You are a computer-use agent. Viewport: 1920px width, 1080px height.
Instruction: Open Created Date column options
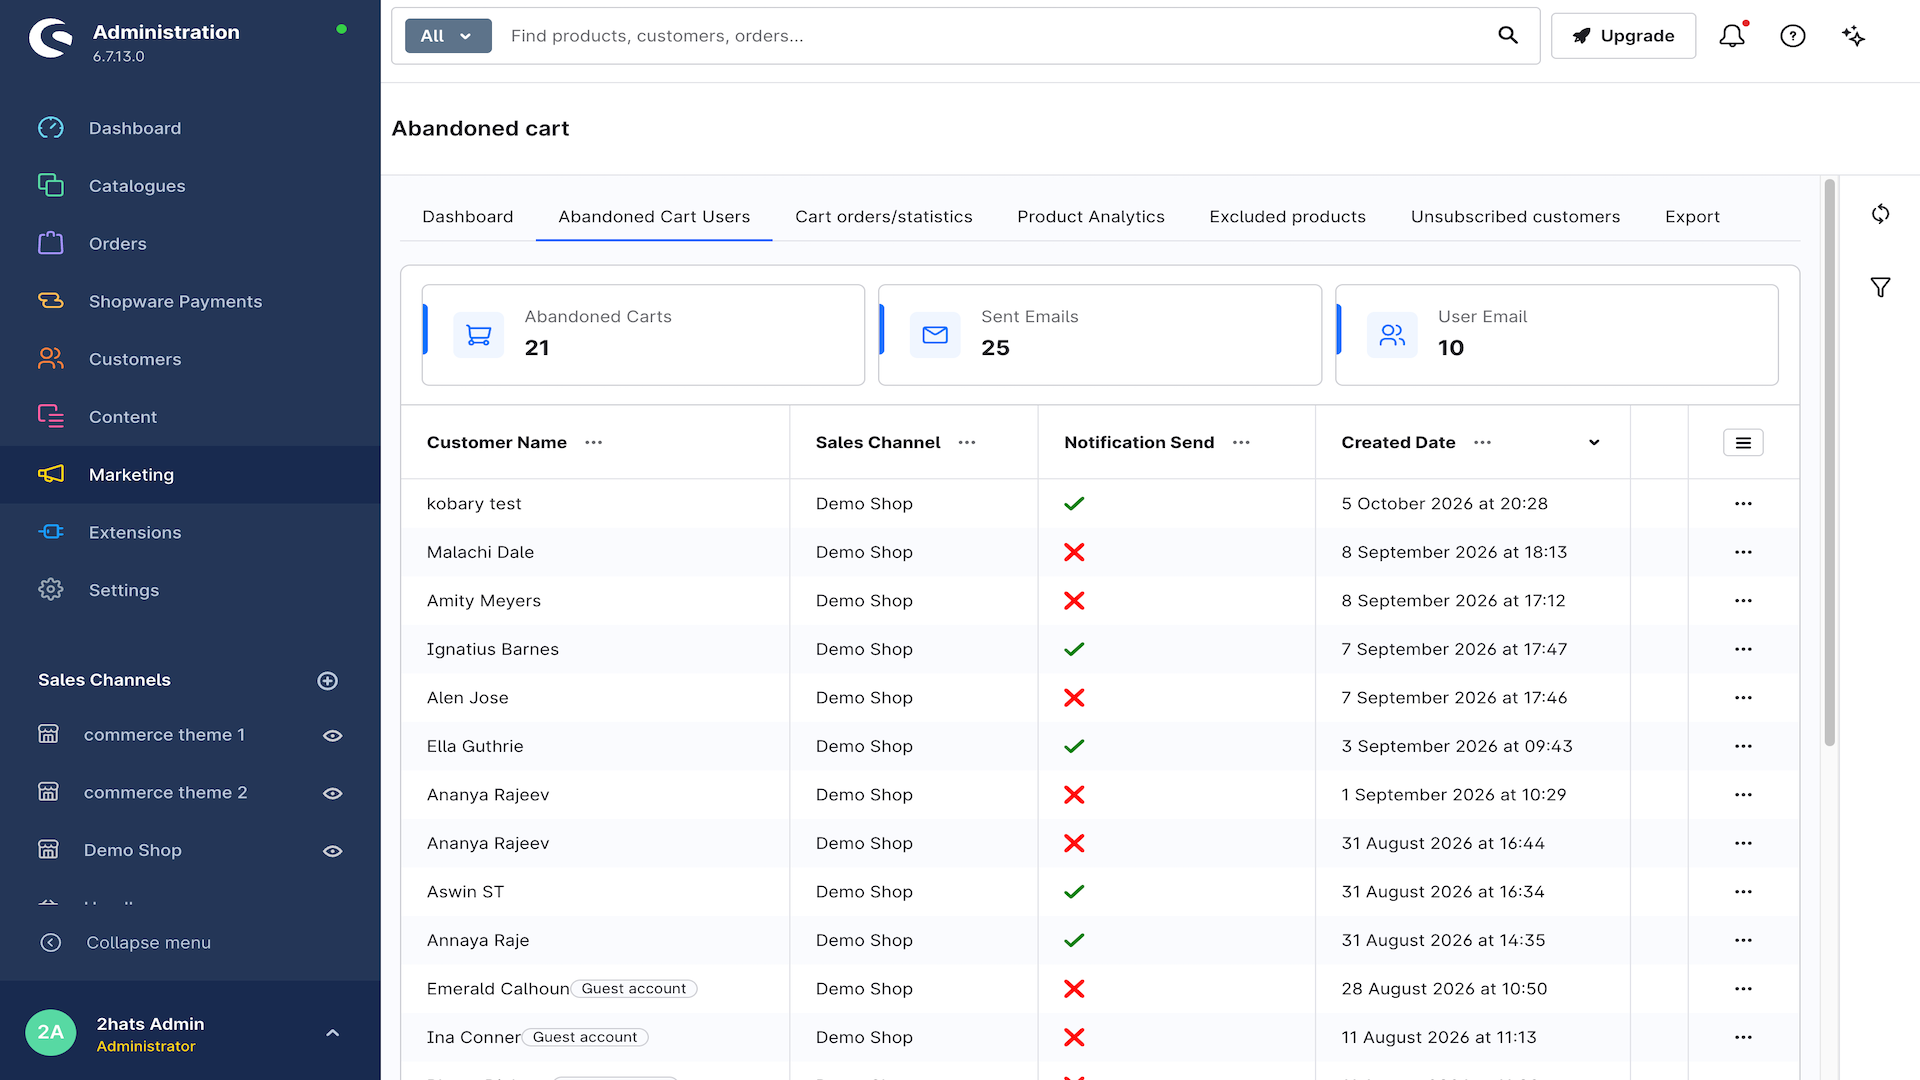pyautogui.click(x=1482, y=443)
